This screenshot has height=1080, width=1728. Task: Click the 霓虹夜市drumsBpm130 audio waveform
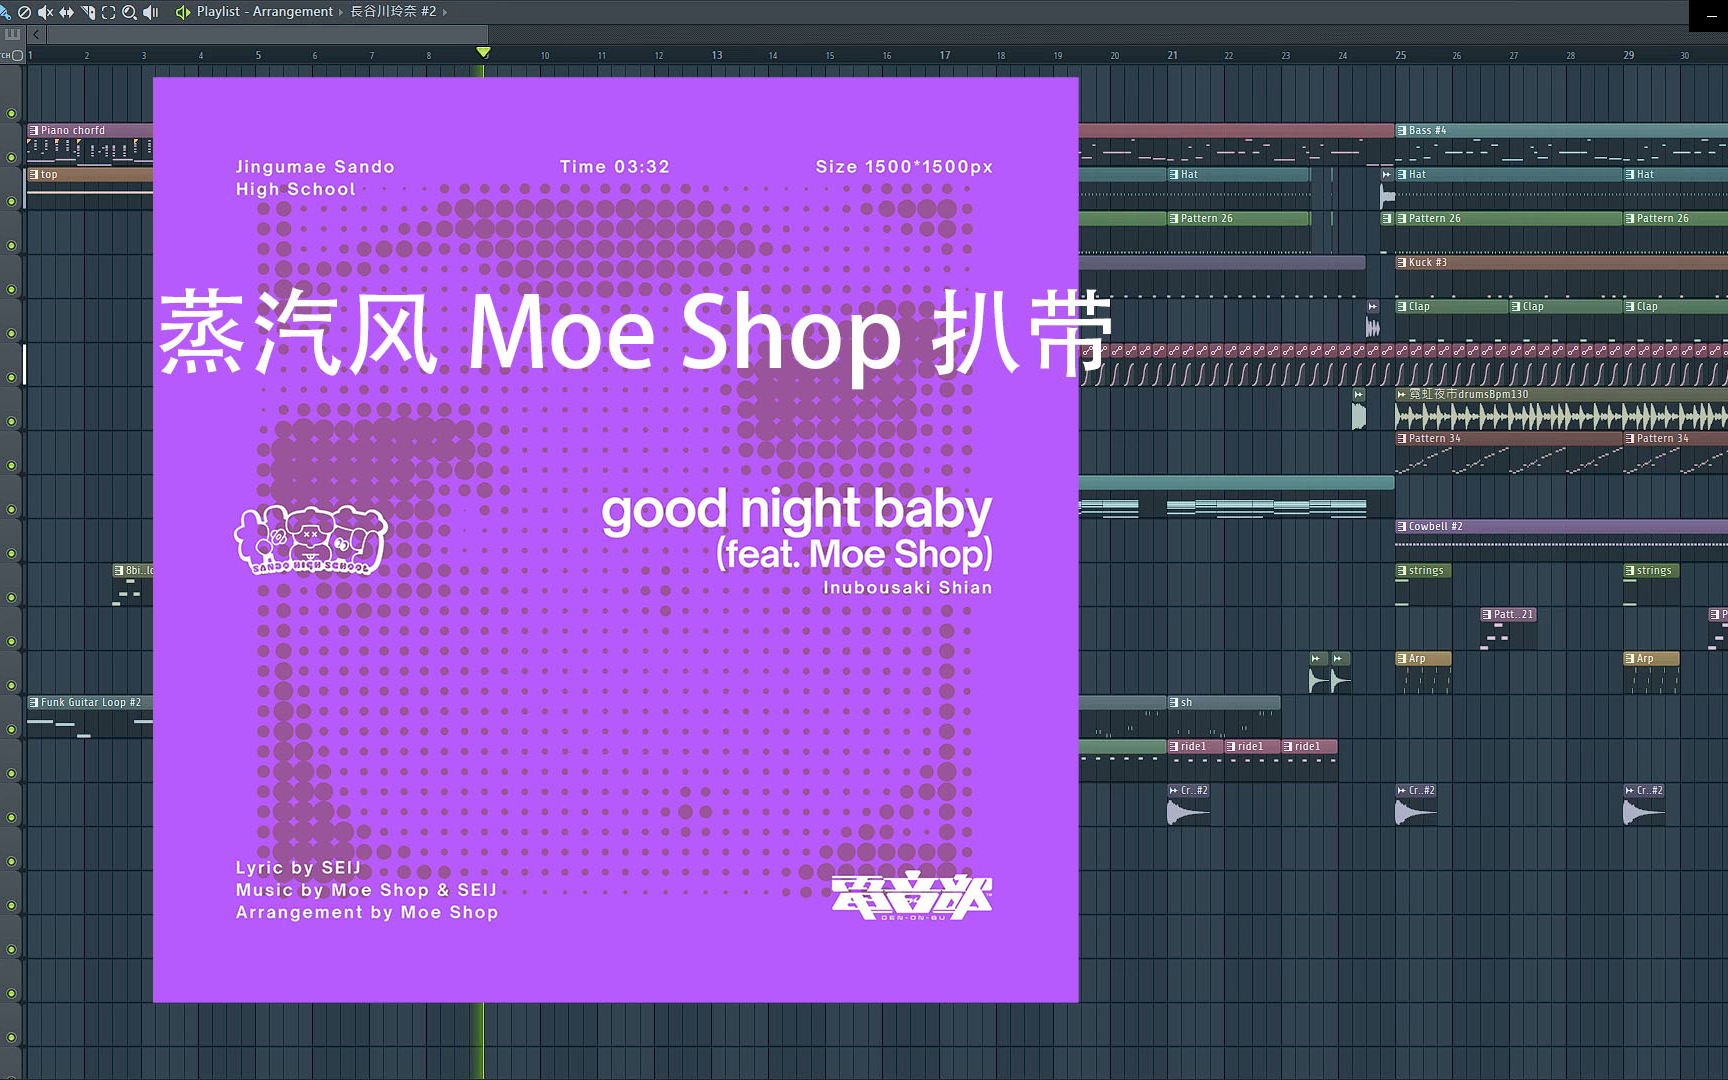coord(1561,417)
